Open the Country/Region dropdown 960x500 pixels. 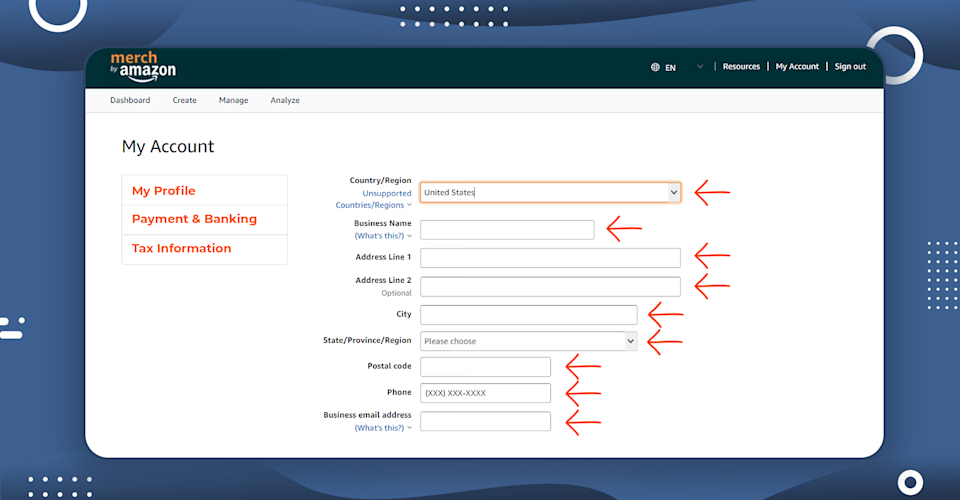tap(550, 192)
